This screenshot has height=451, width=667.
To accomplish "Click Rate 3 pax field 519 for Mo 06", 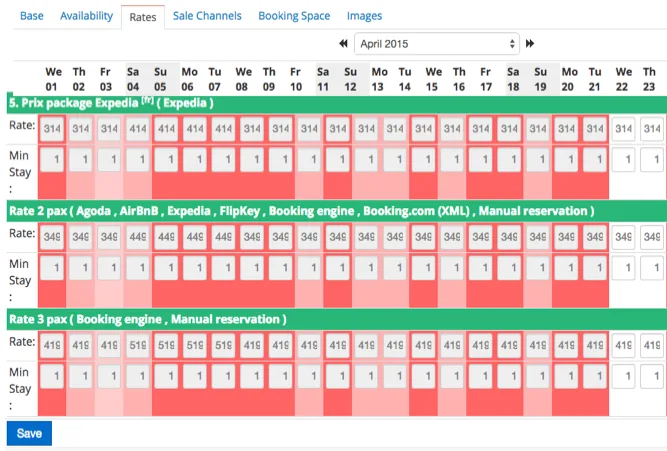I will click(195, 345).
